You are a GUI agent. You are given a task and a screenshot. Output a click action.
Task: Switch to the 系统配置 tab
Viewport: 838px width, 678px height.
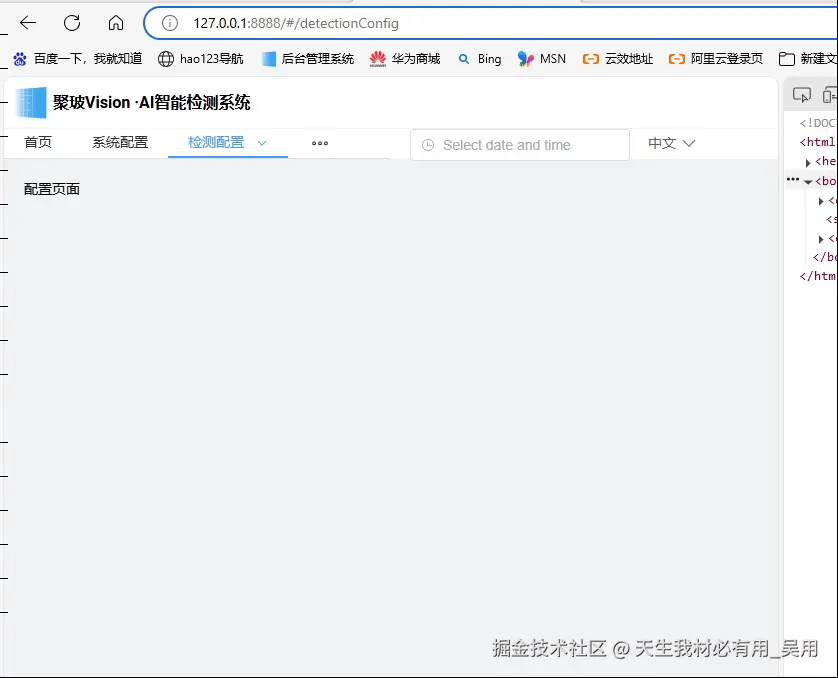(119, 142)
